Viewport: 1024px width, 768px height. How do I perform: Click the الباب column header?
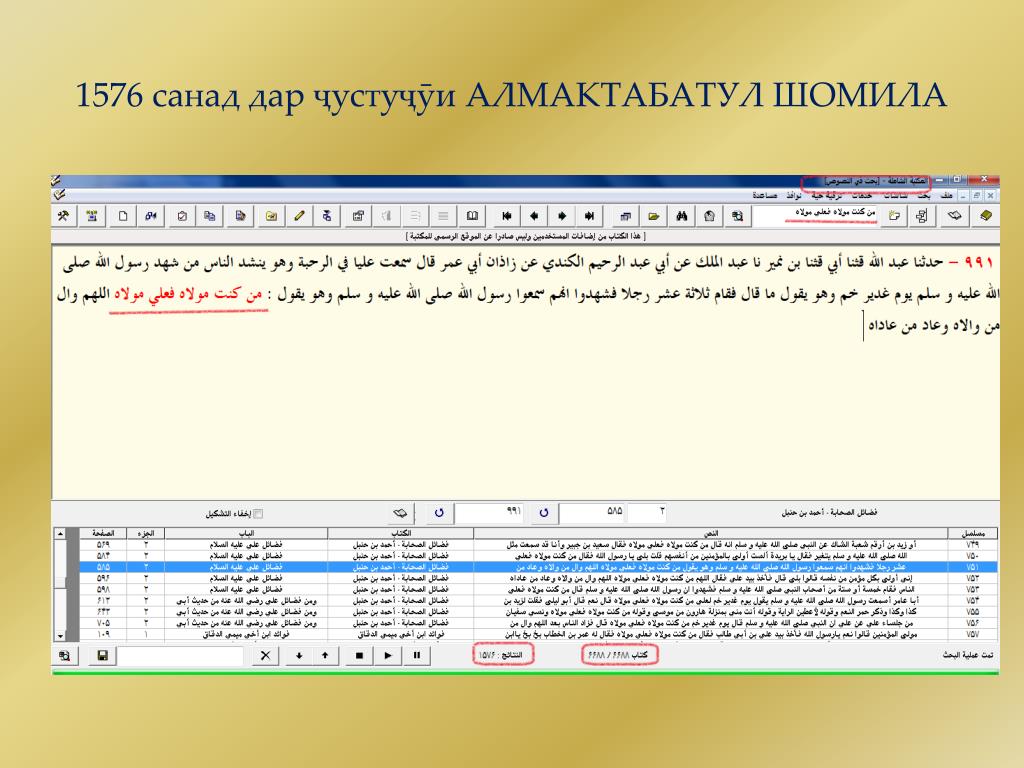pyautogui.click(x=246, y=534)
